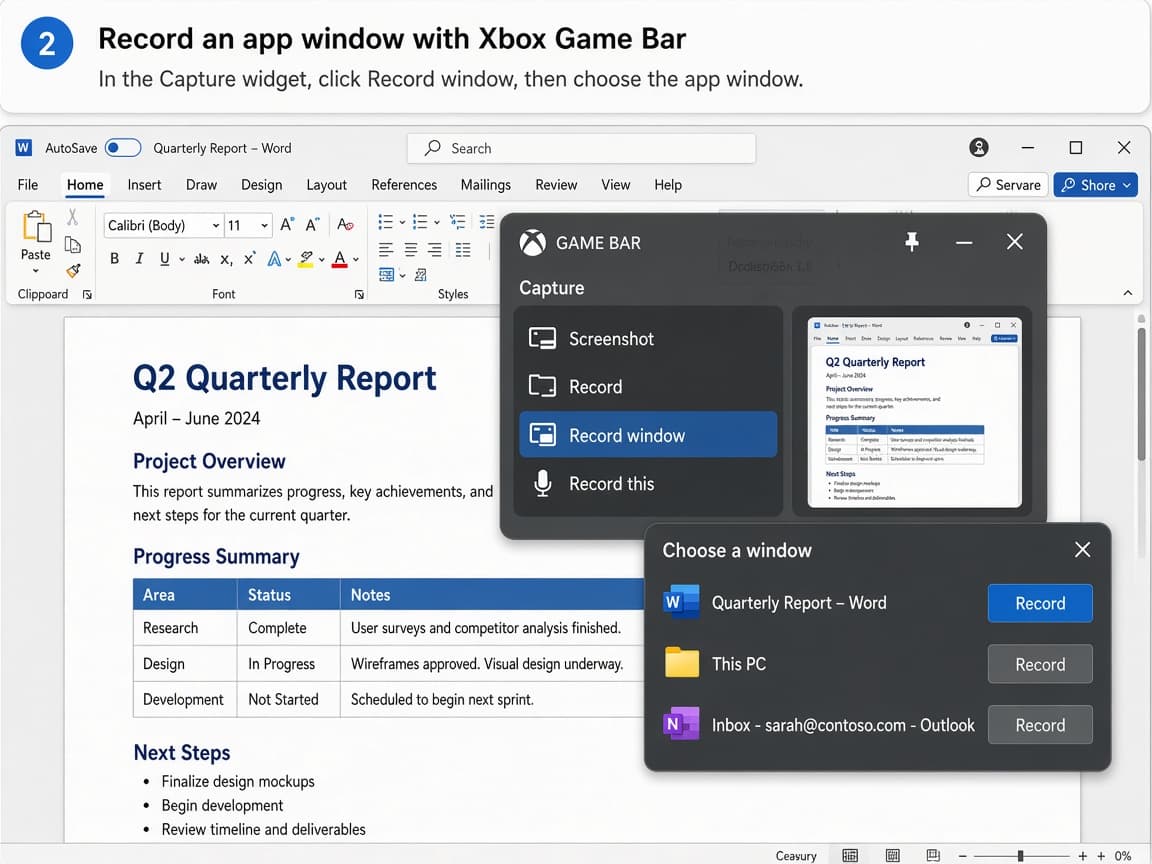Open font color dropdown arrow
Image resolution: width=1152 pixels, height=864 pixels.
[x=356, y=259]
